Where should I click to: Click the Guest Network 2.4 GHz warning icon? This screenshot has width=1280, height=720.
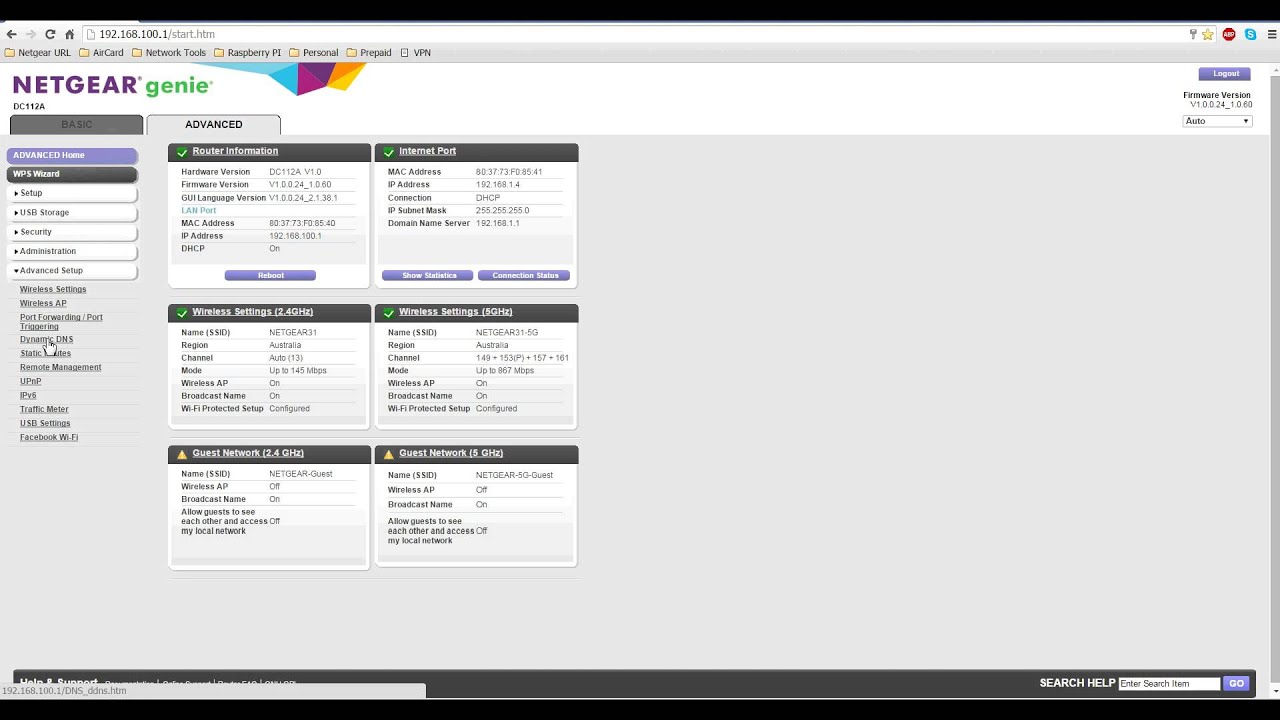pyautogui.click(x=182, y=454)
